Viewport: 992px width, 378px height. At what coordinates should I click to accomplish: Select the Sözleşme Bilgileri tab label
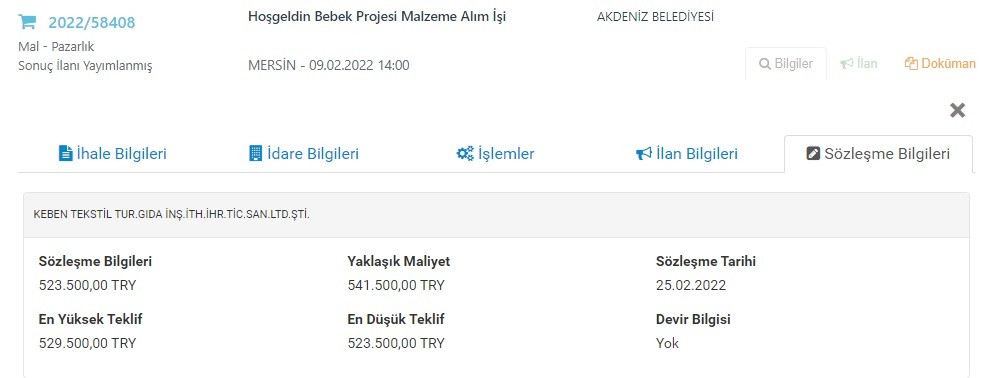(x=887, y=154)
